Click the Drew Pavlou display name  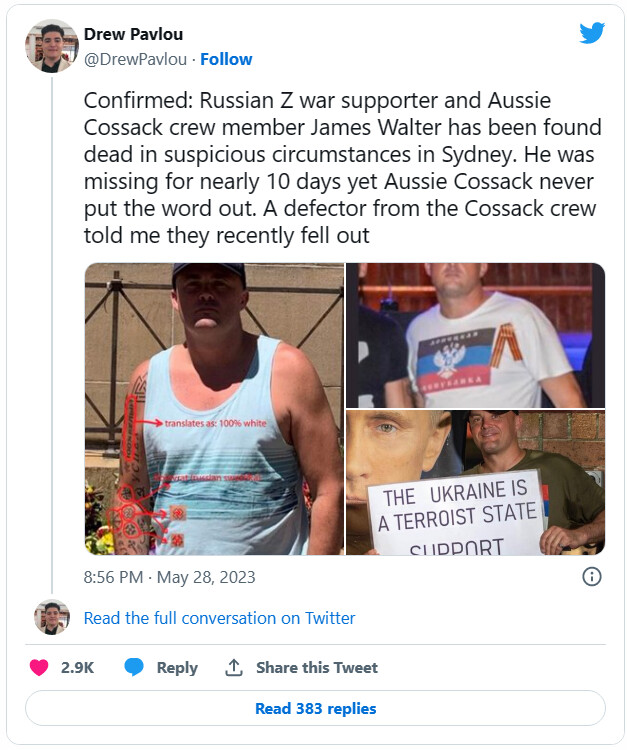(x=133, y=36)
